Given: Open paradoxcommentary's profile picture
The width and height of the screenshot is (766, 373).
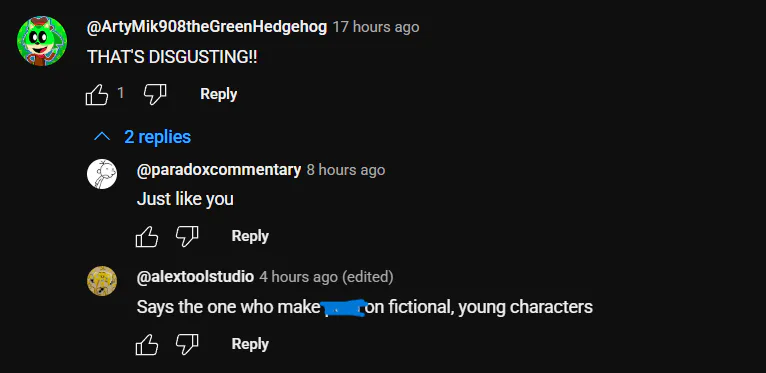Looking at the screenshot, I should point(102,174).
